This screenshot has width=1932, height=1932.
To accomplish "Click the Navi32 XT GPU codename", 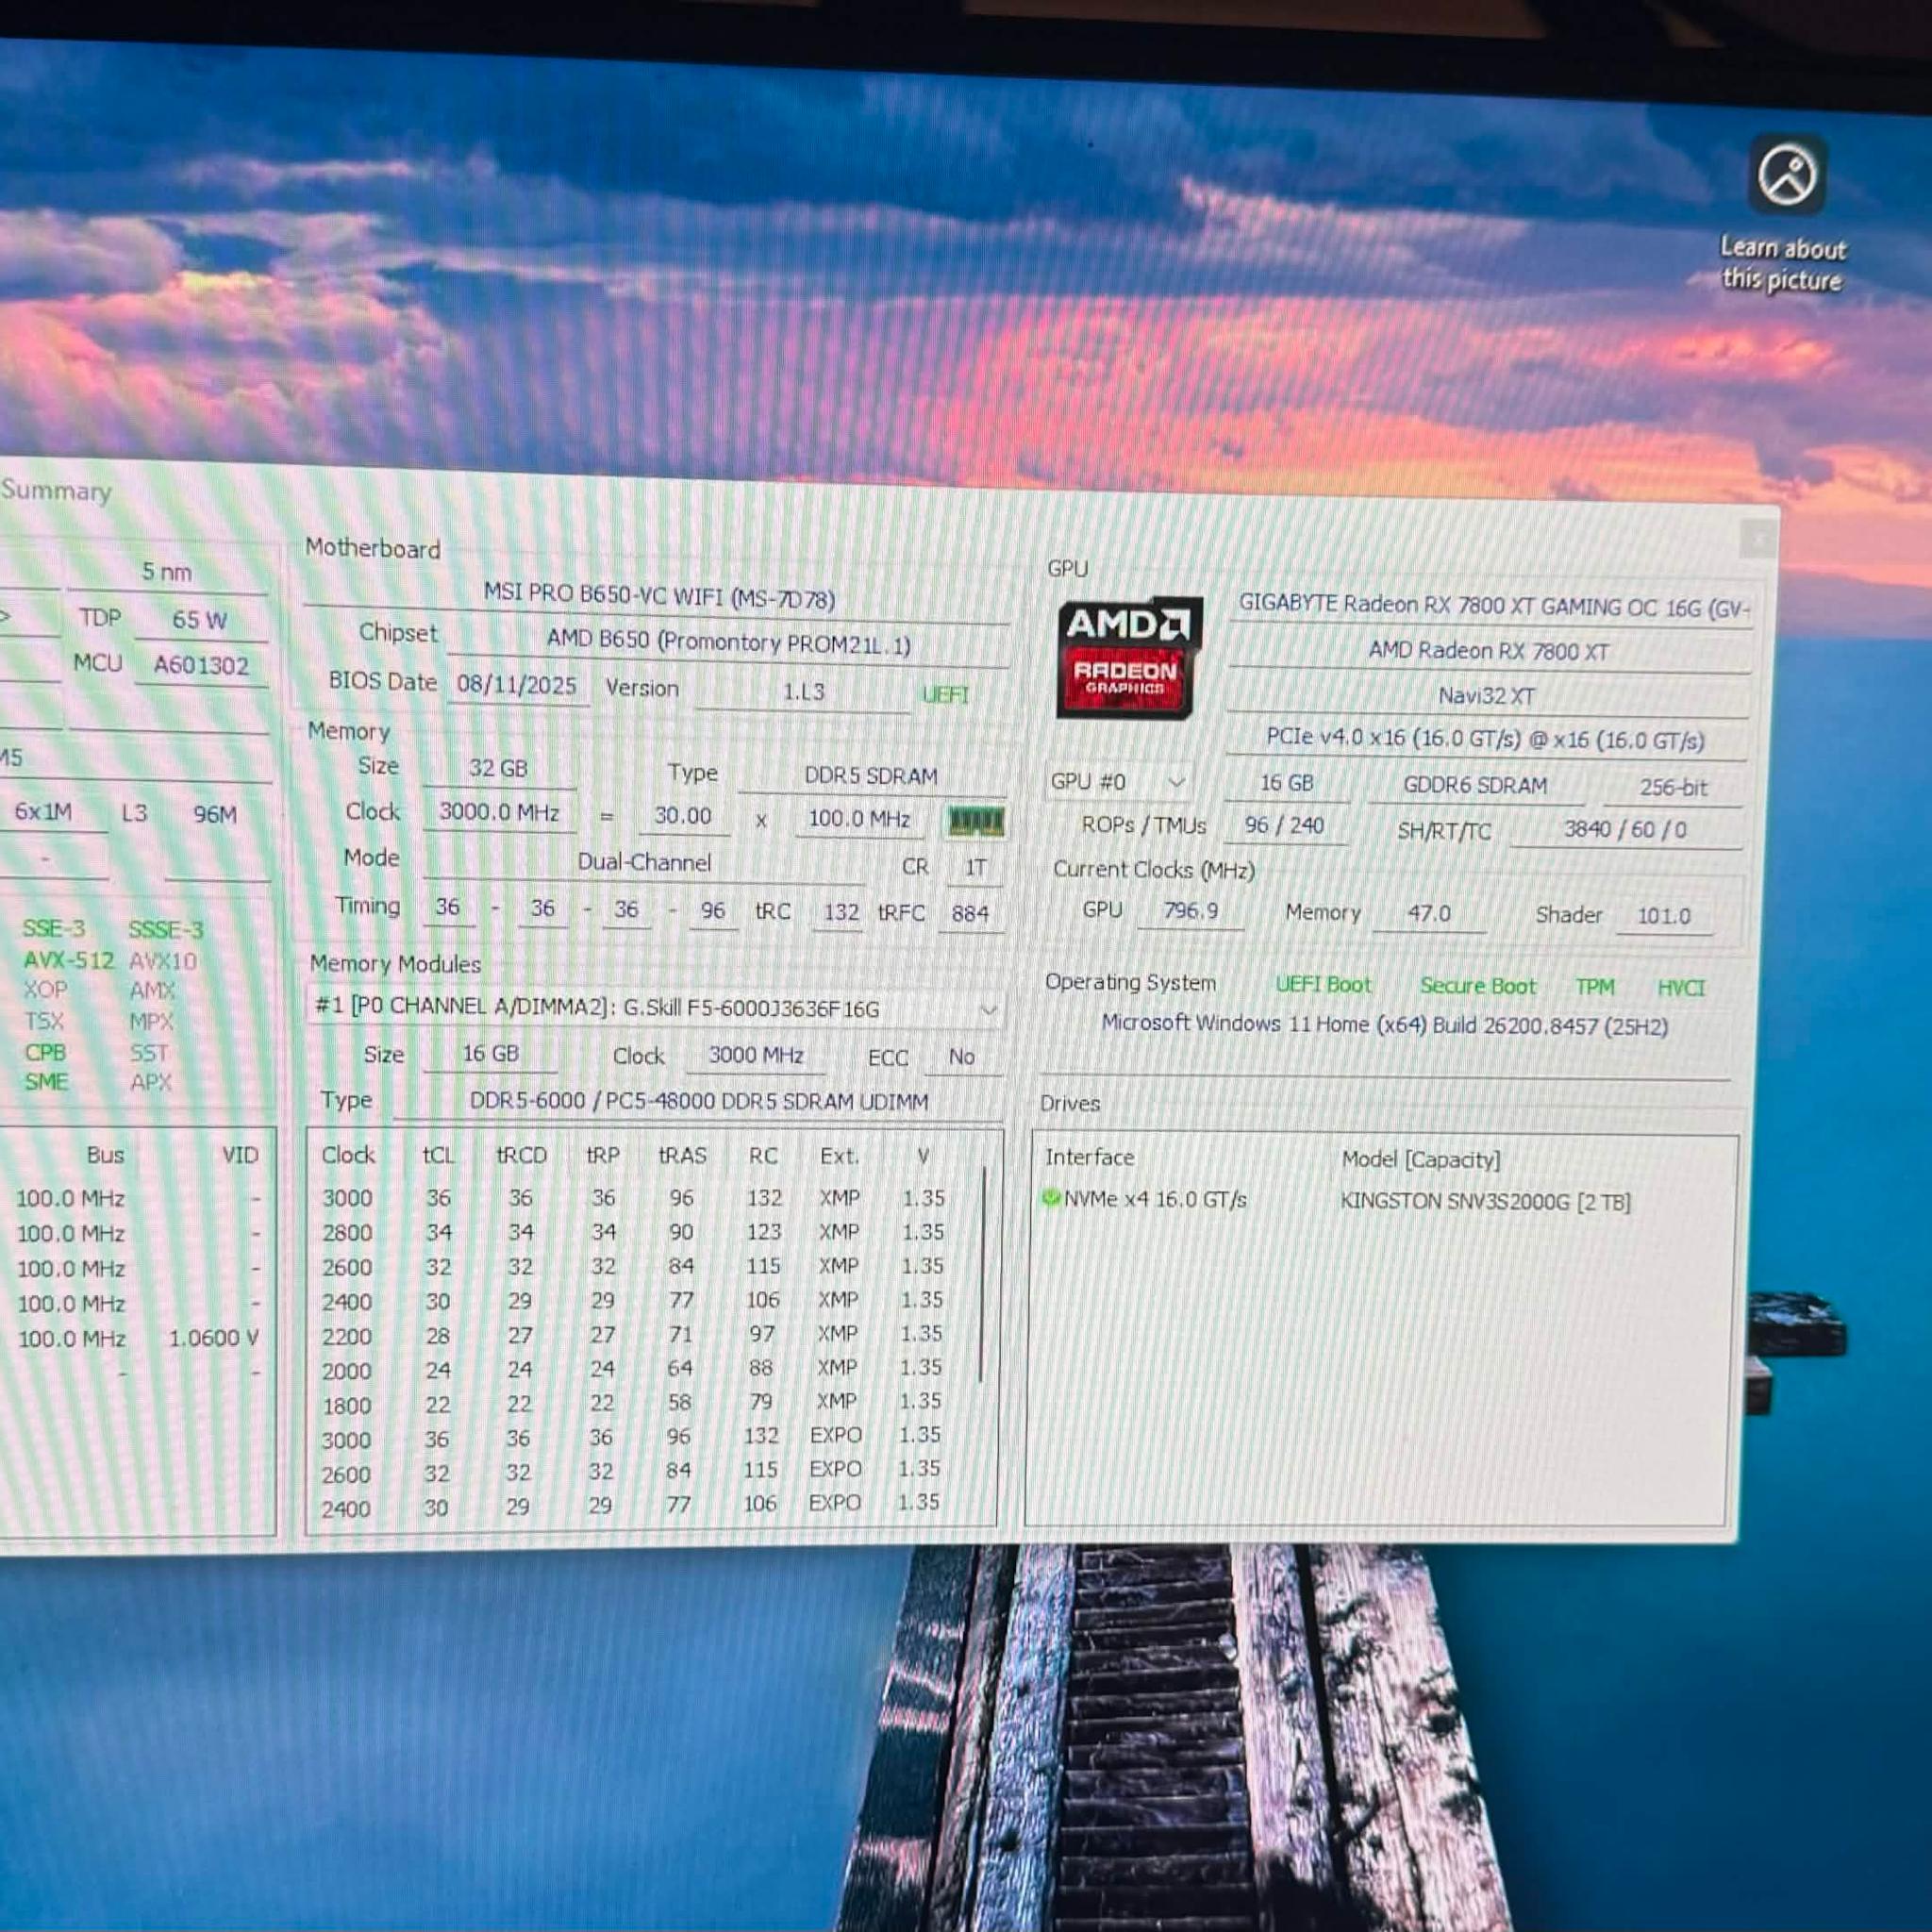I will (1487, 695).
